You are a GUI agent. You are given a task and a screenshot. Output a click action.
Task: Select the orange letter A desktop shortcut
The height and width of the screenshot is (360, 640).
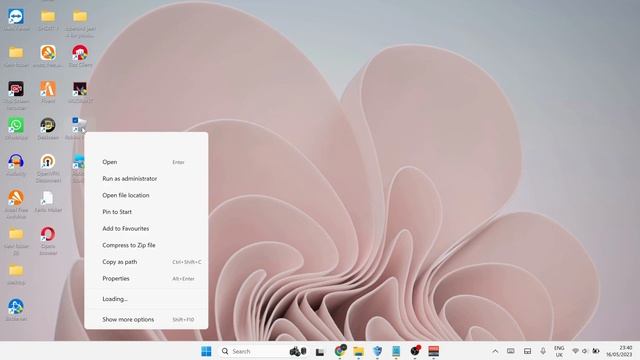pyautogui.click(x=48, y=89)
